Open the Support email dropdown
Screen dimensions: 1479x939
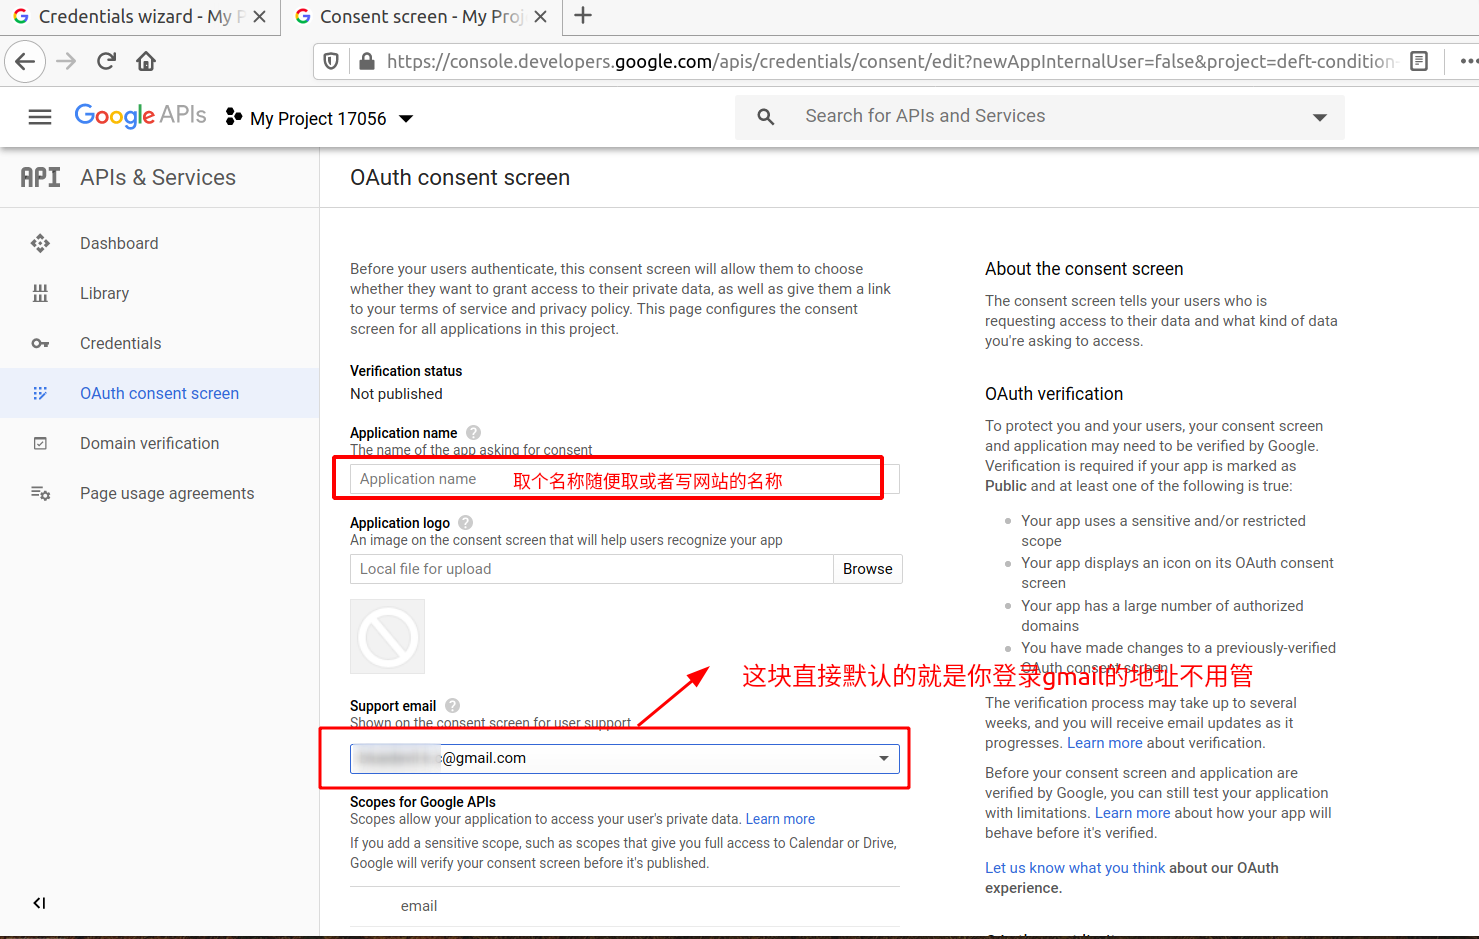click(x=625, y=758)
